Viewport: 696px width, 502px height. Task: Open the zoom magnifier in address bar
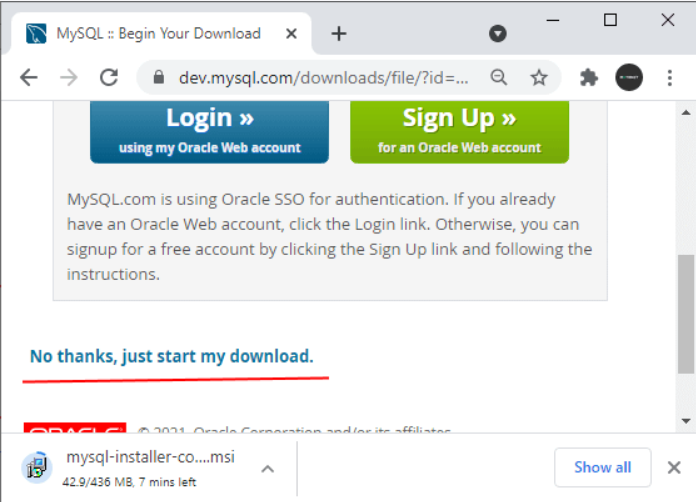498,78
